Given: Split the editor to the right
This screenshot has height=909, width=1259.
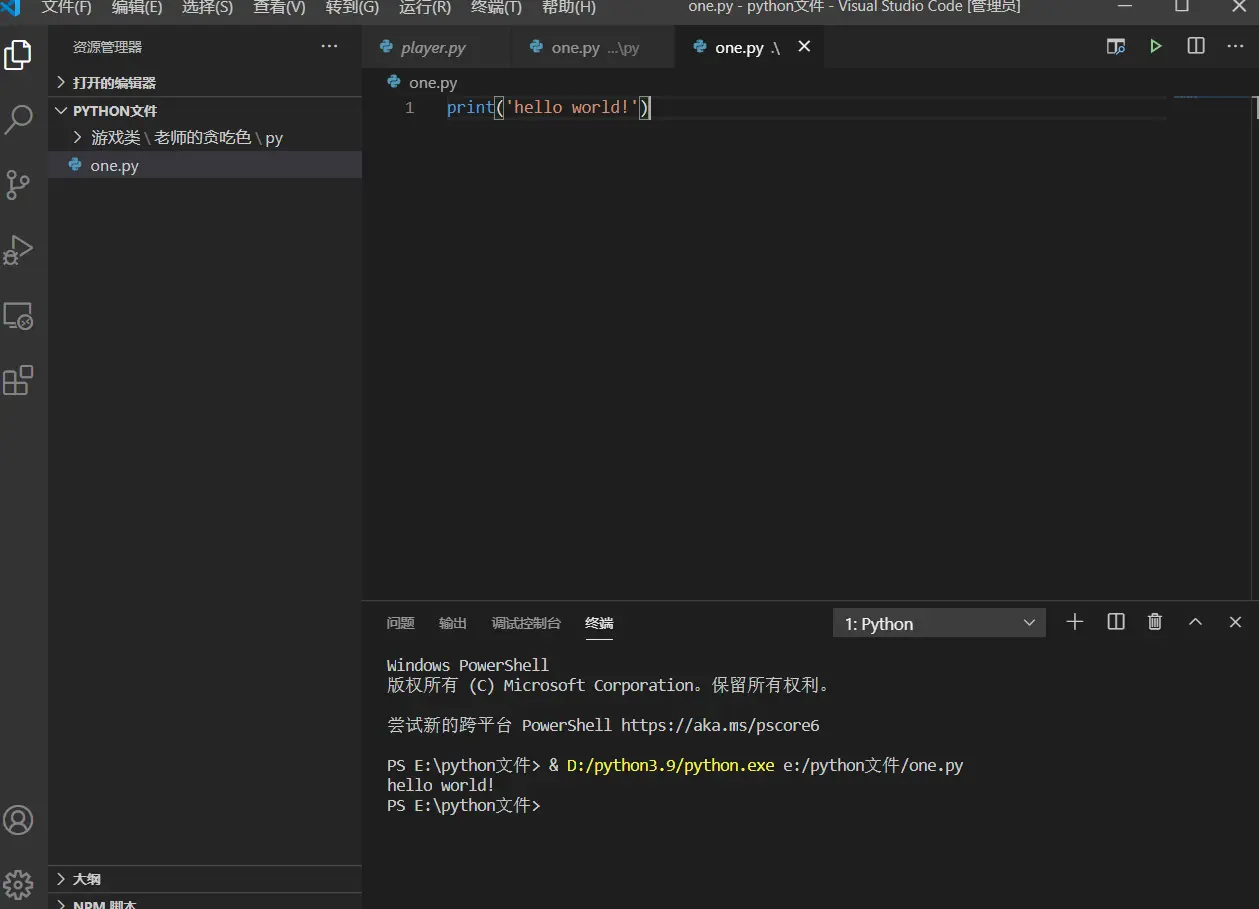Looking at the screenshot, I should coord(1195,46).
